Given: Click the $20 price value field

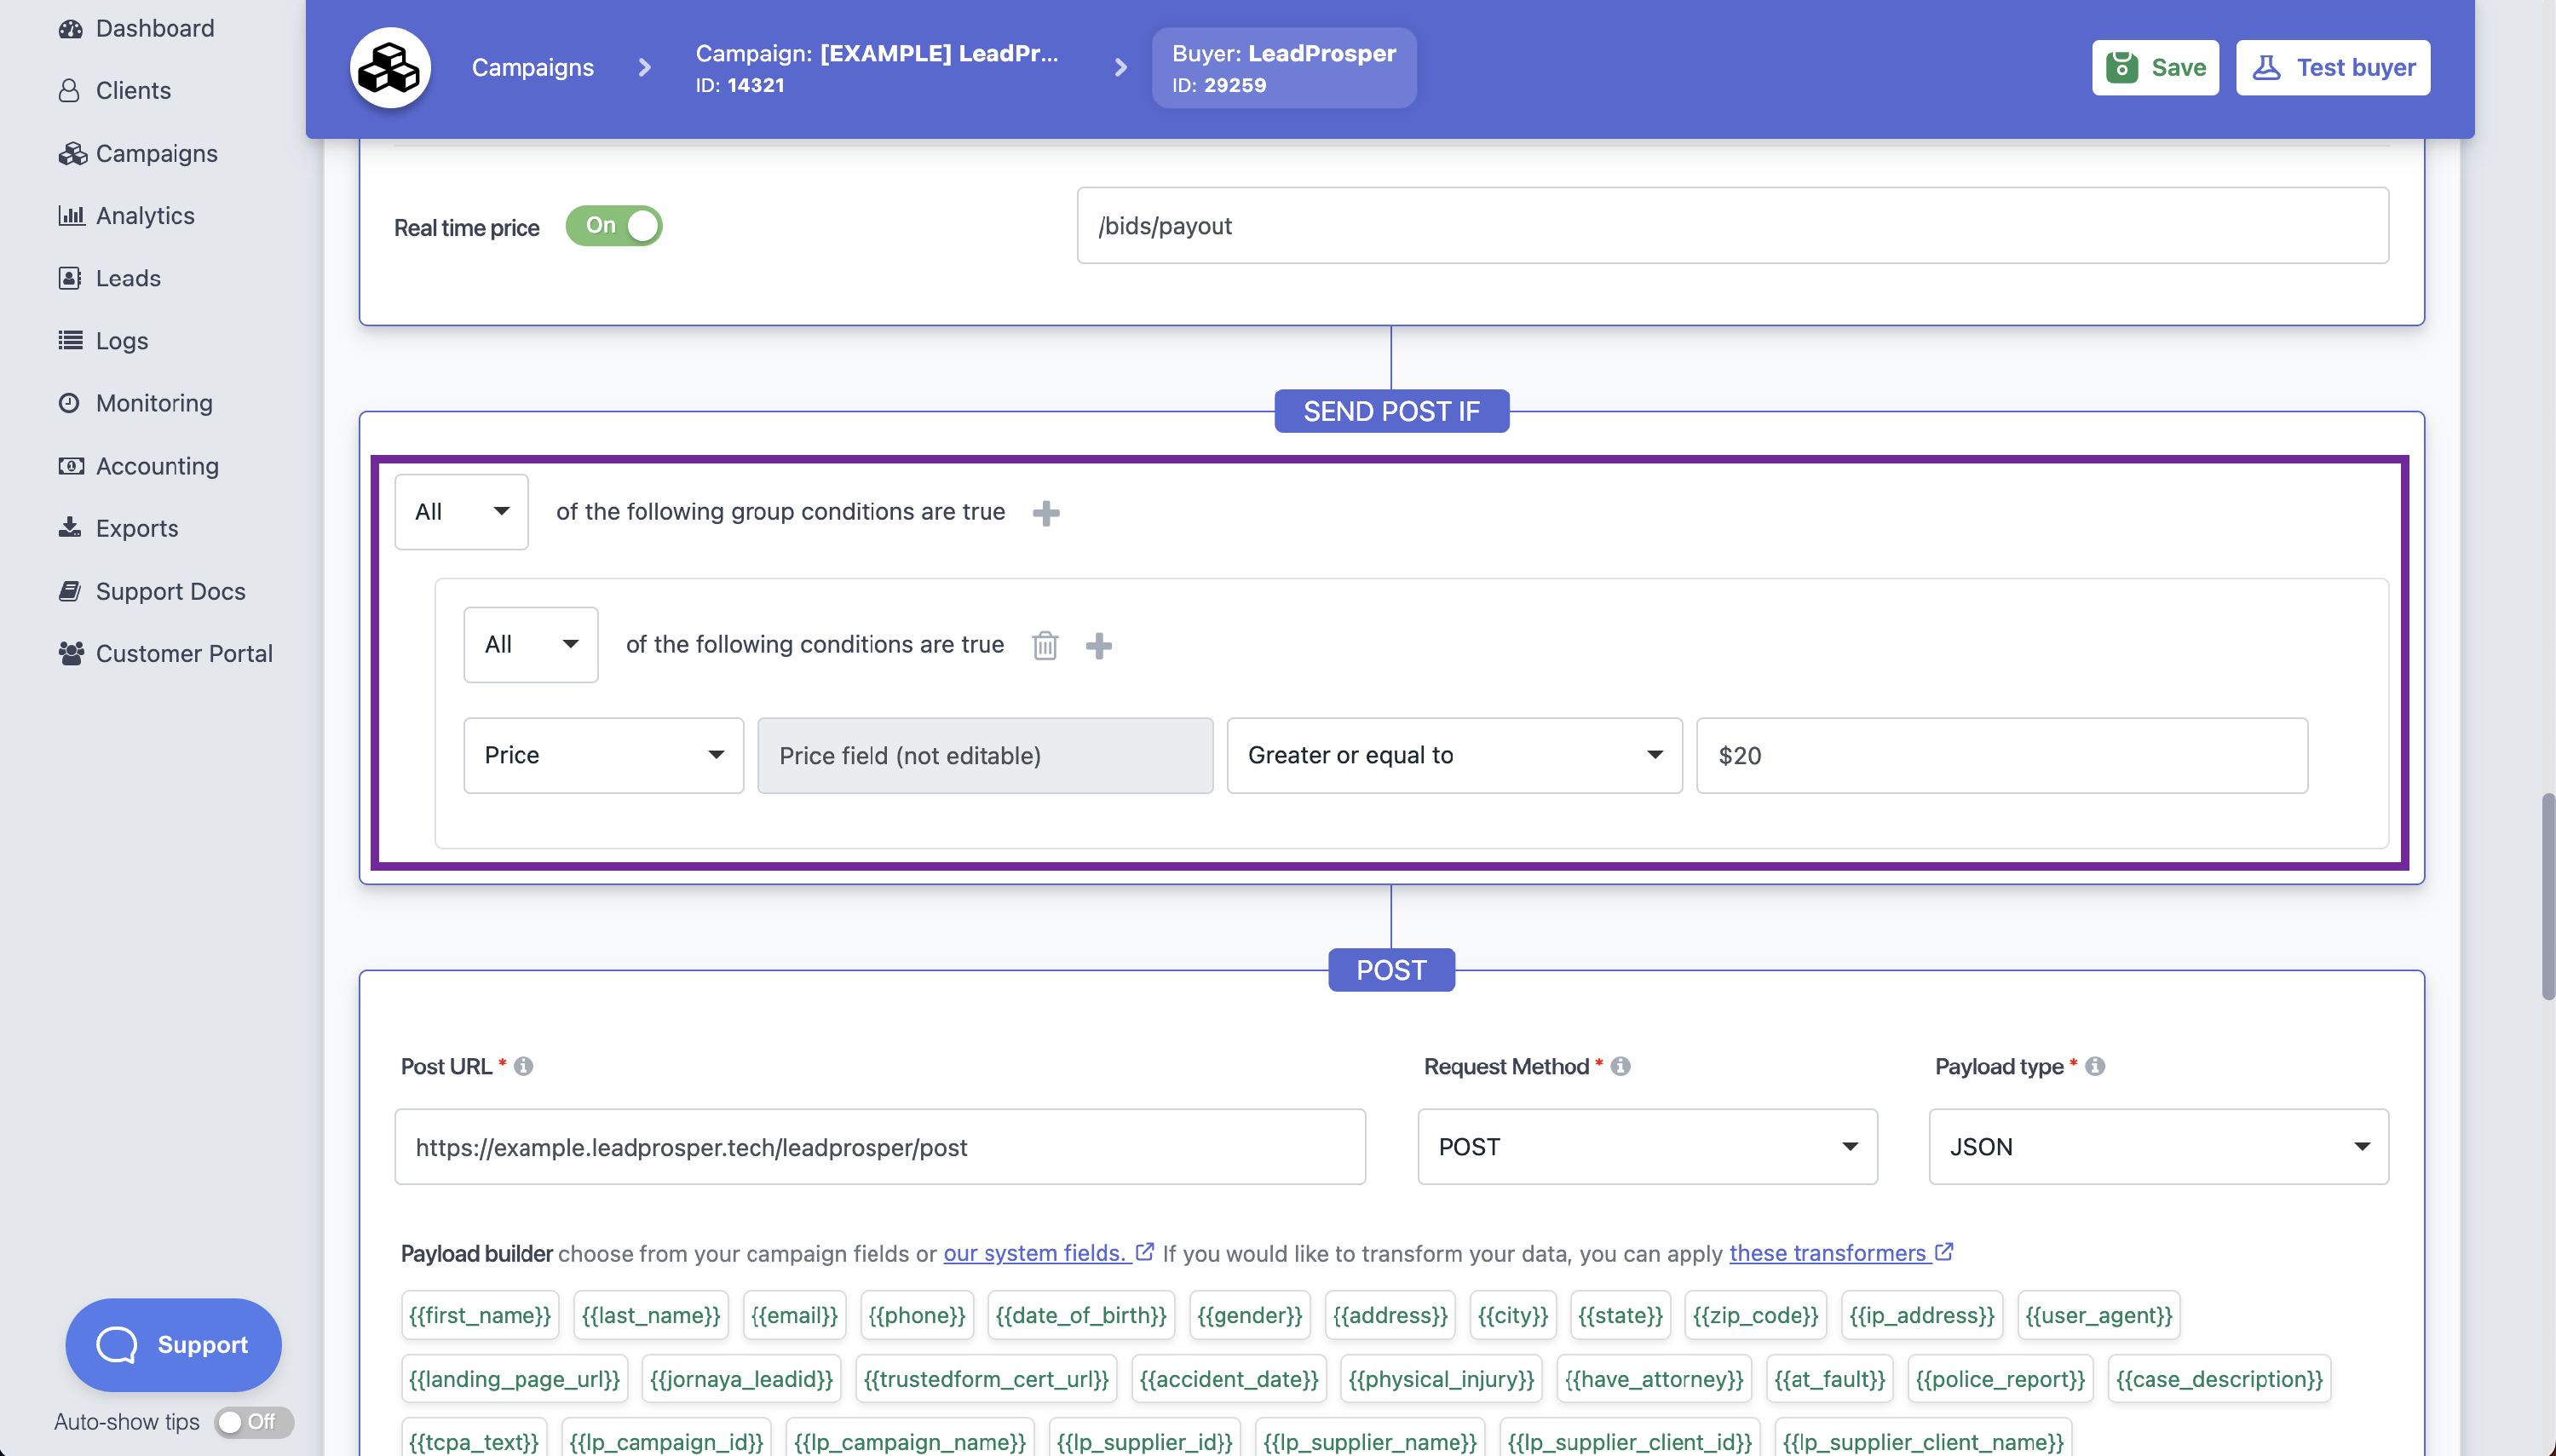Looking at the screenshot, I should 2000,755.
